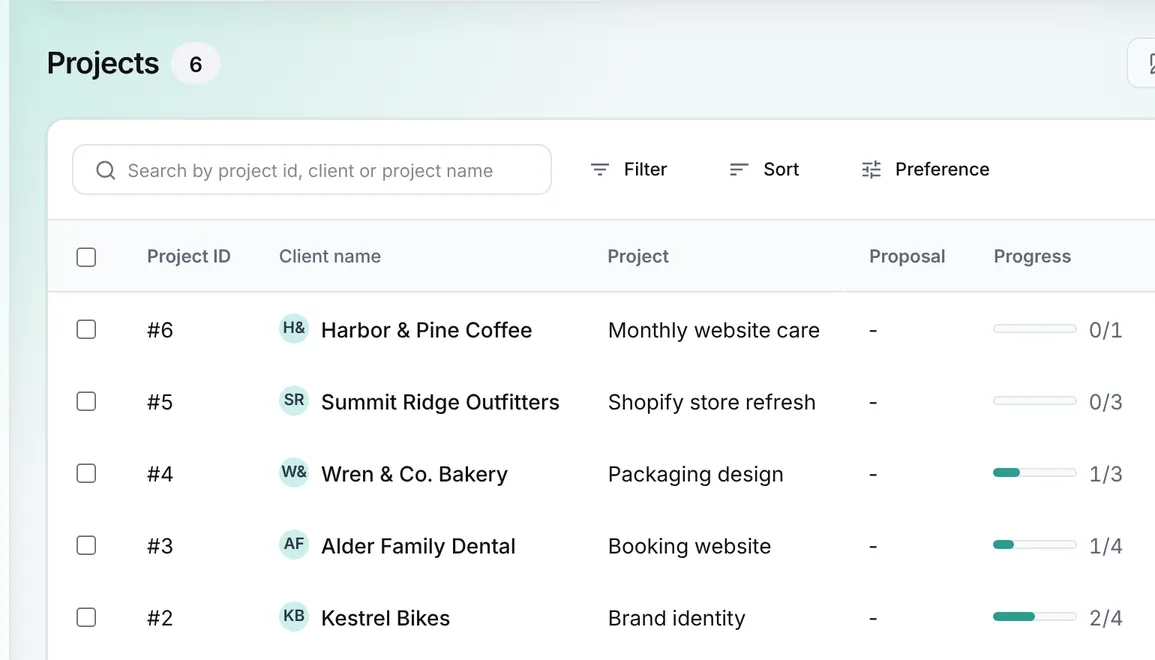Click the Packaging design project

[x=695, y=474]
